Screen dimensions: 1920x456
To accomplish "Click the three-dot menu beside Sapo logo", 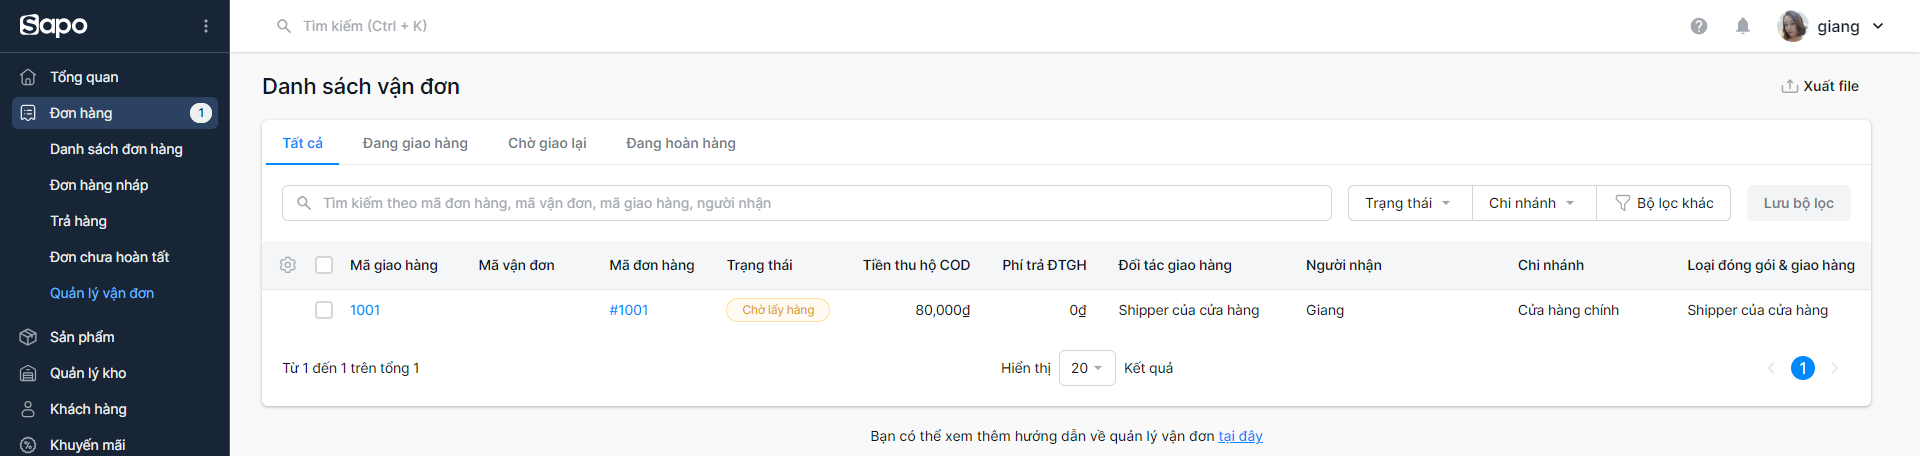I will pos(206,26).
